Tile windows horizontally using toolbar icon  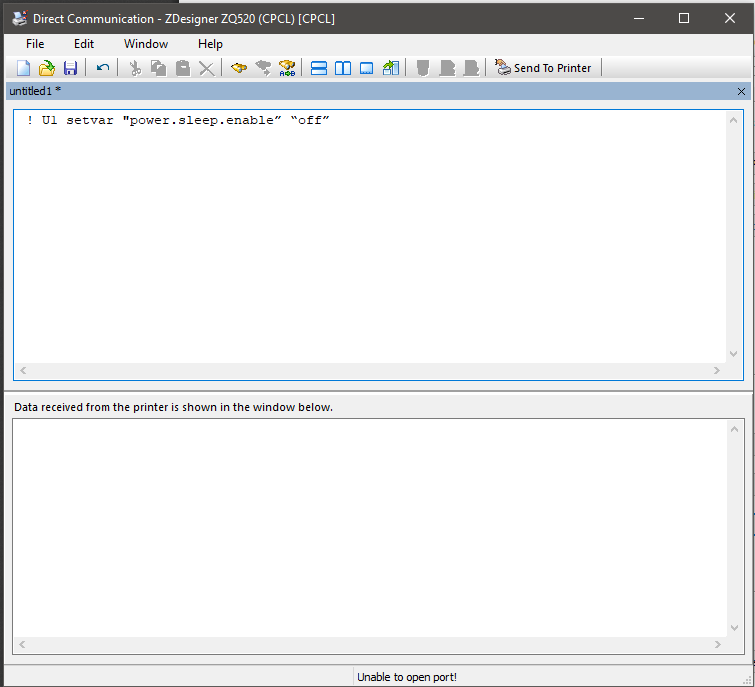click(x=319, y=68)
